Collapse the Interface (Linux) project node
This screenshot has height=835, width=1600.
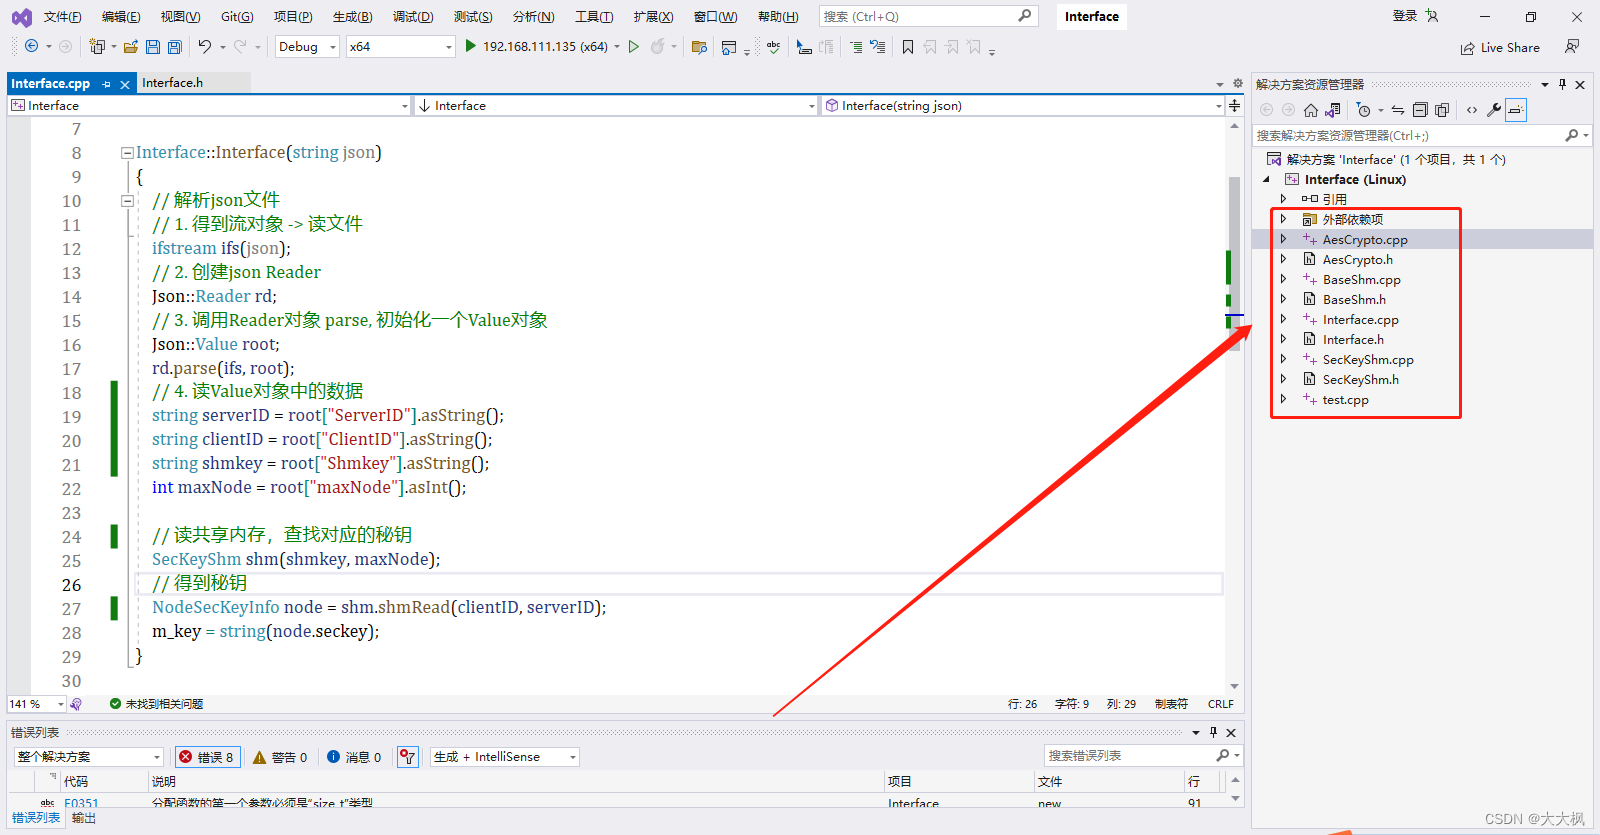click(1267, 179)
